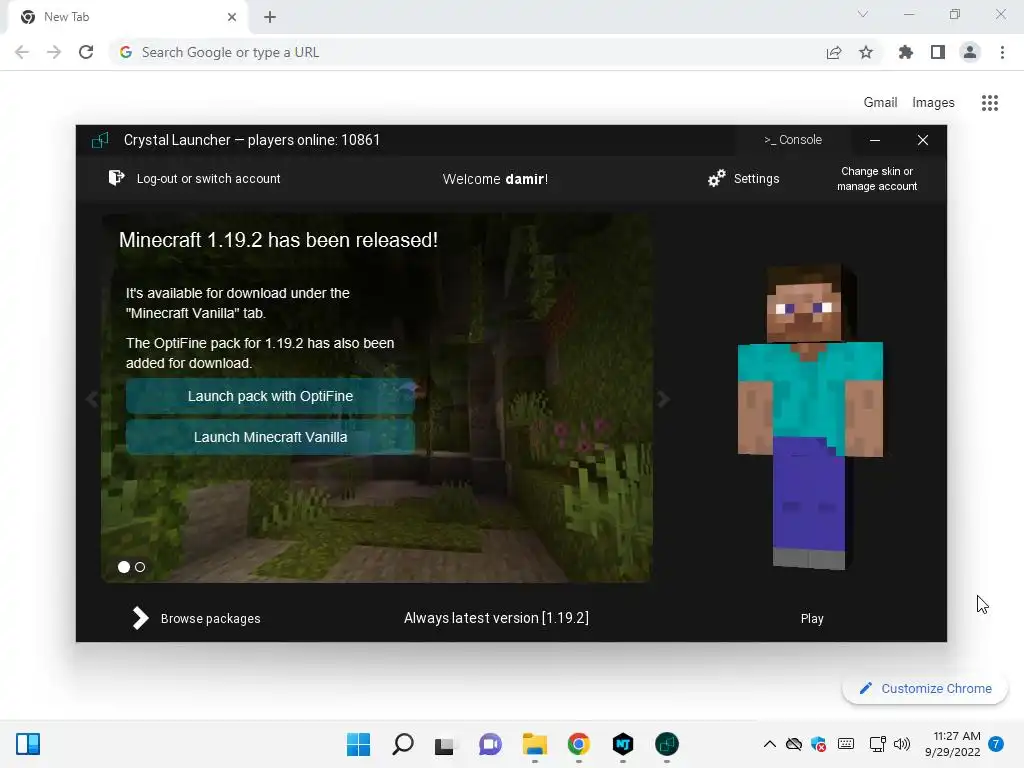Open Chrome profile avatar
1024x768 pixels.
pos(970,52)
